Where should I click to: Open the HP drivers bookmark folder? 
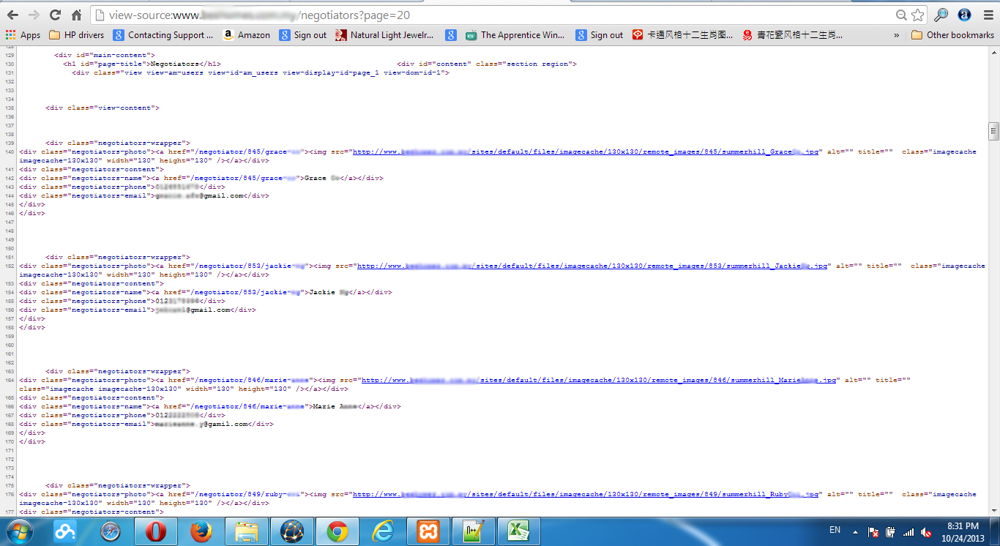pos(76,35)
